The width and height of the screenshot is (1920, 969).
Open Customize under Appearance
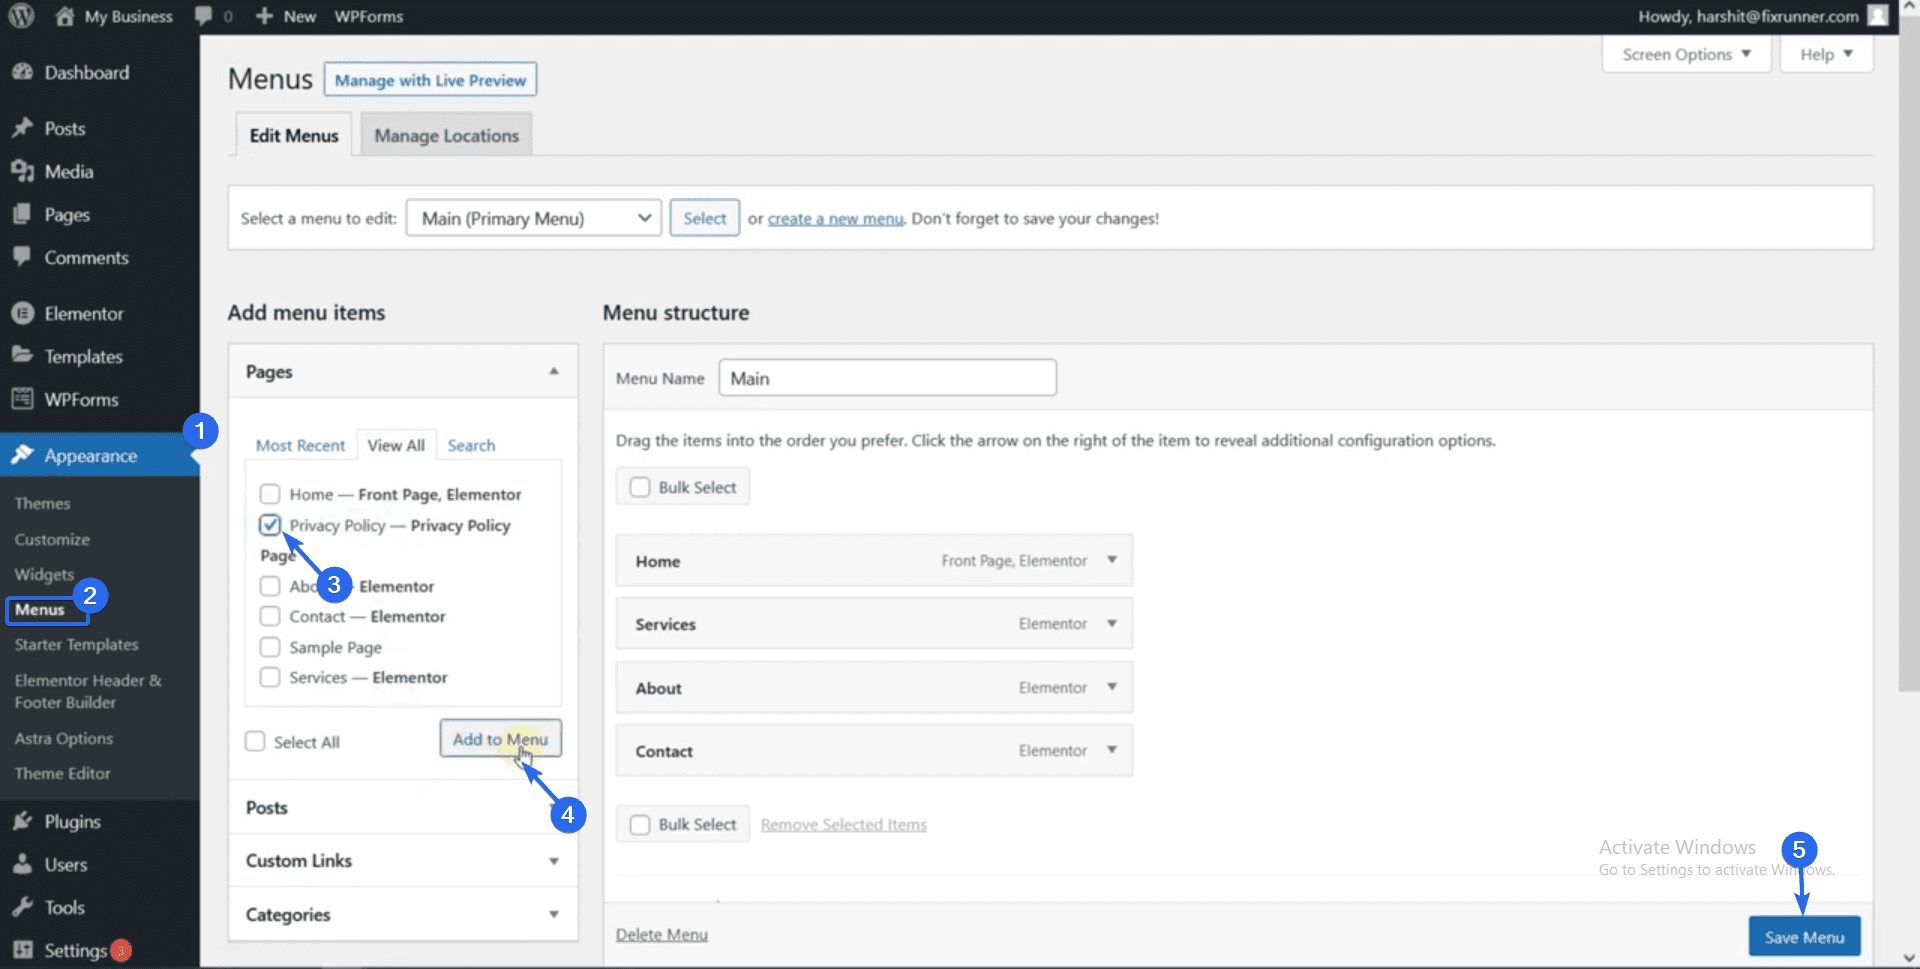tap(52, 539)
